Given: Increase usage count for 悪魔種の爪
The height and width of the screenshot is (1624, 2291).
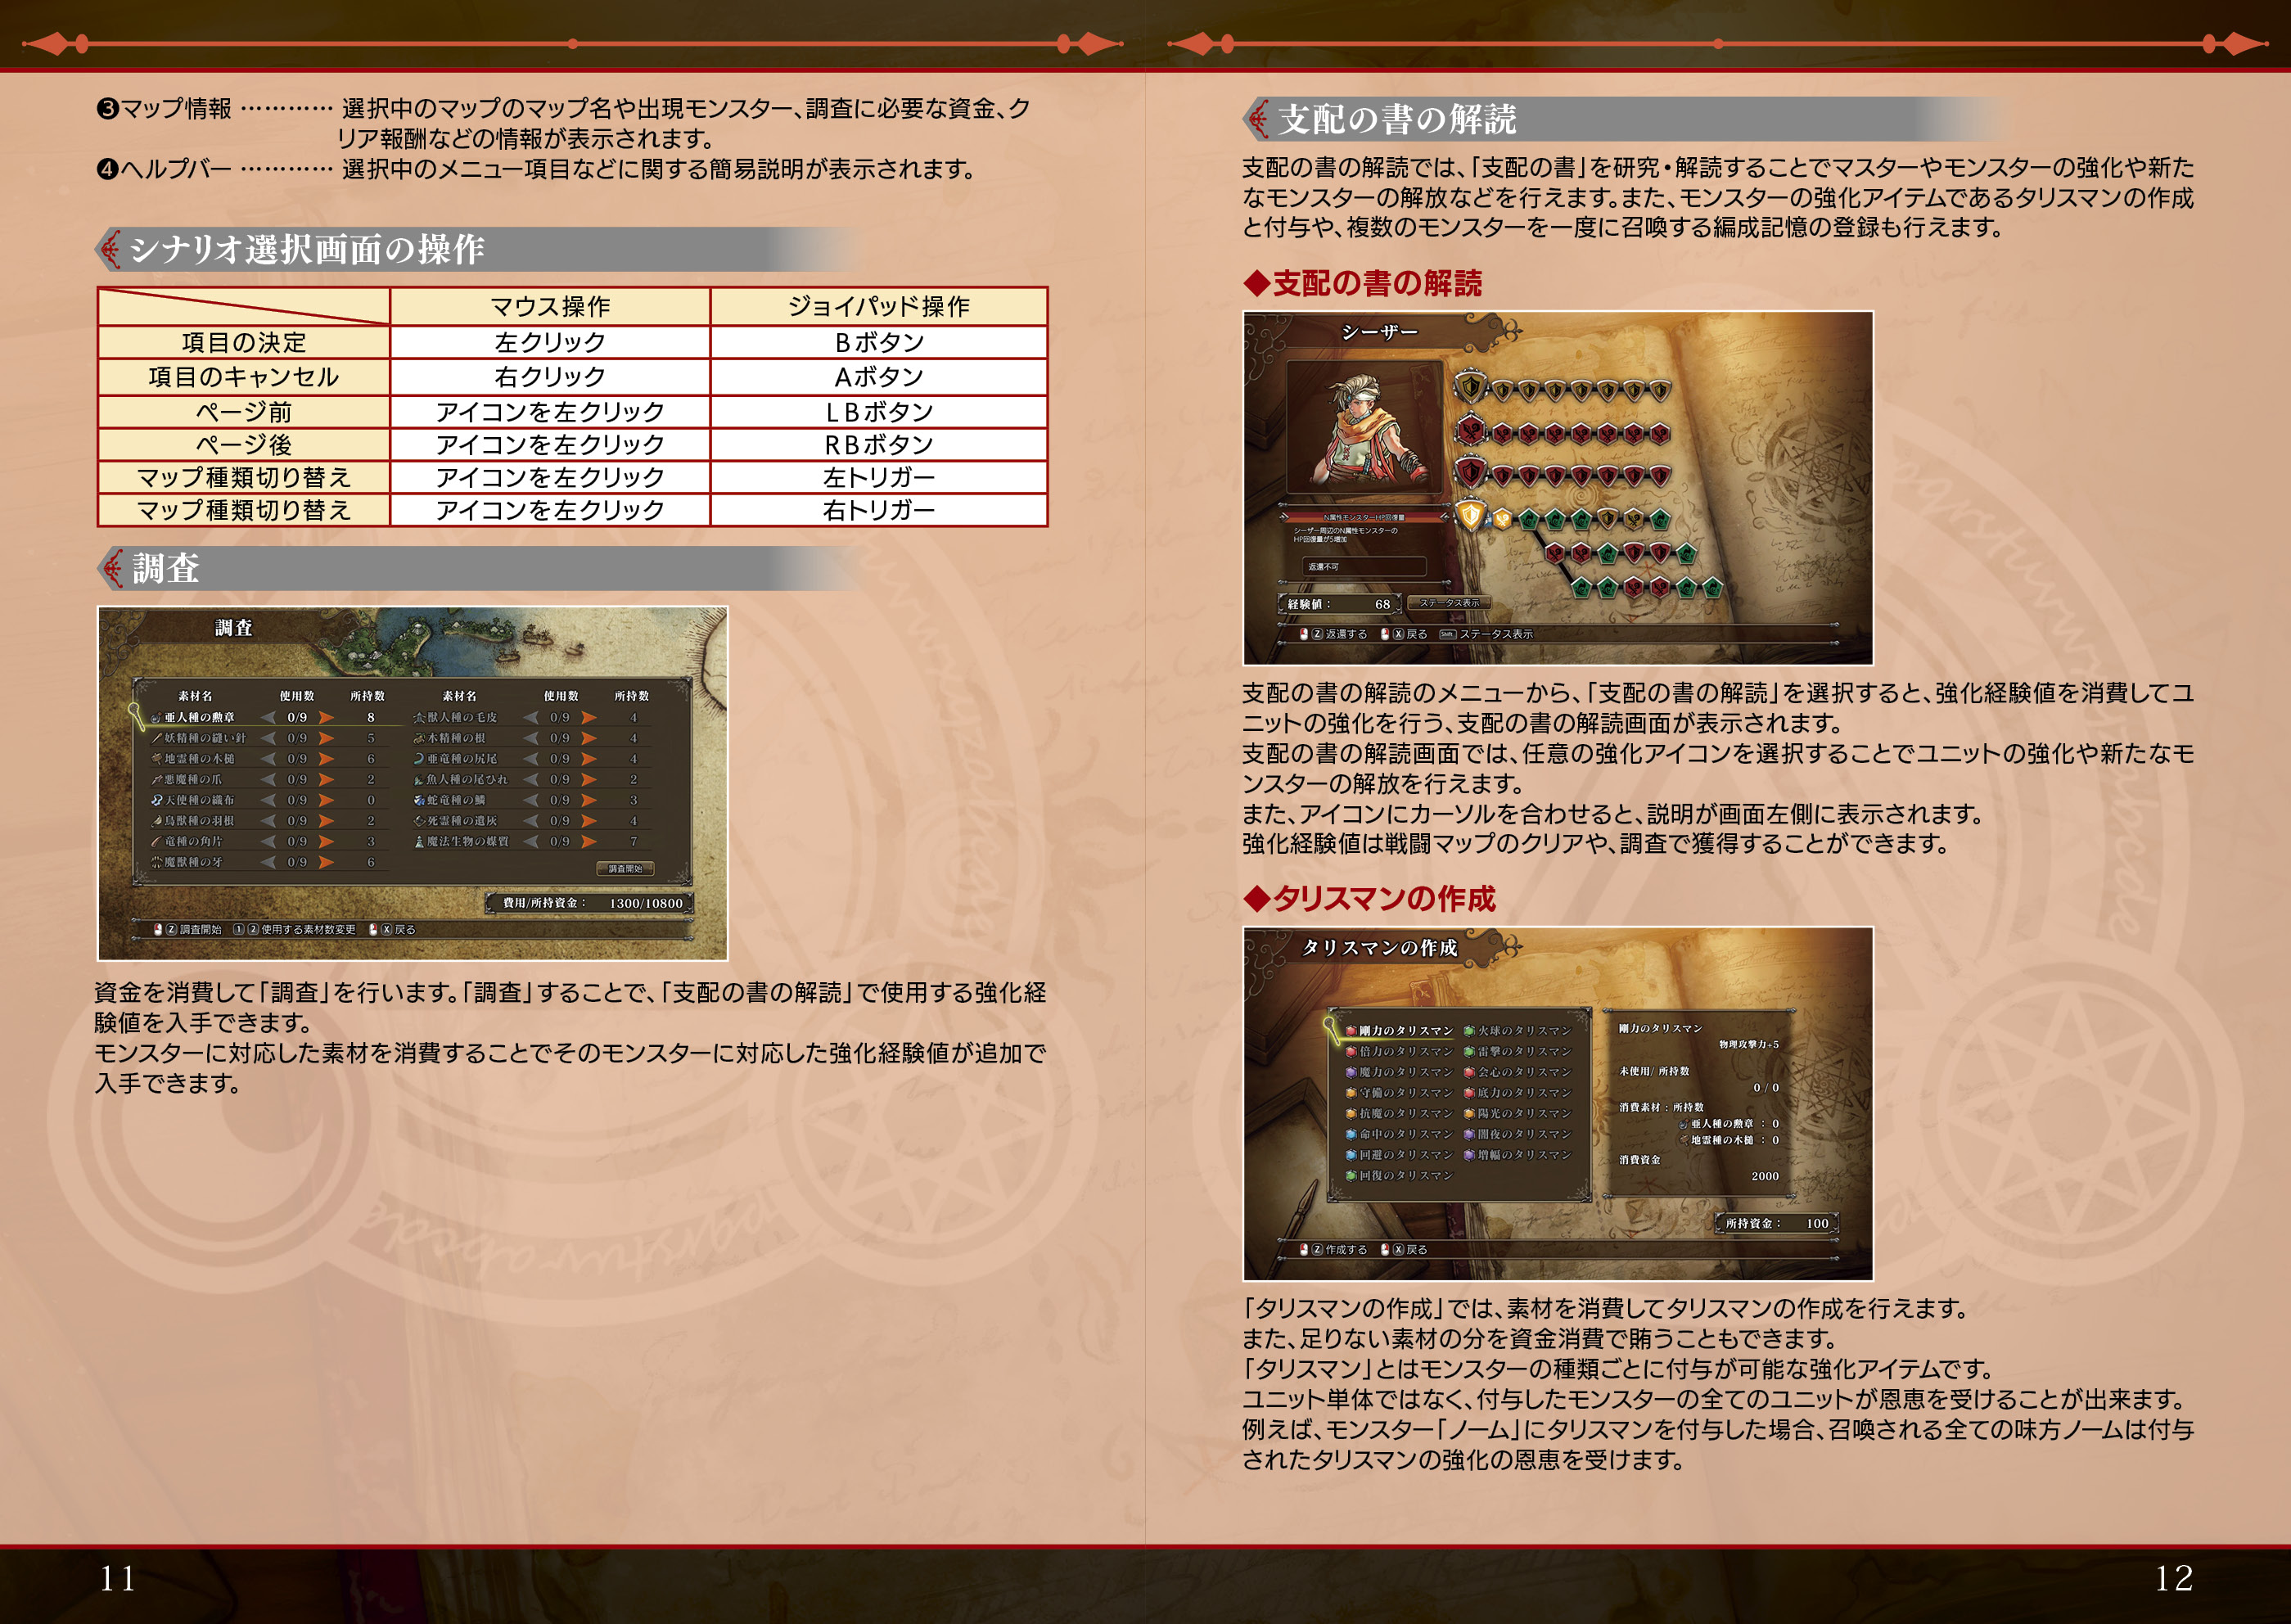Looking at the screenshot, I should 326,780.
